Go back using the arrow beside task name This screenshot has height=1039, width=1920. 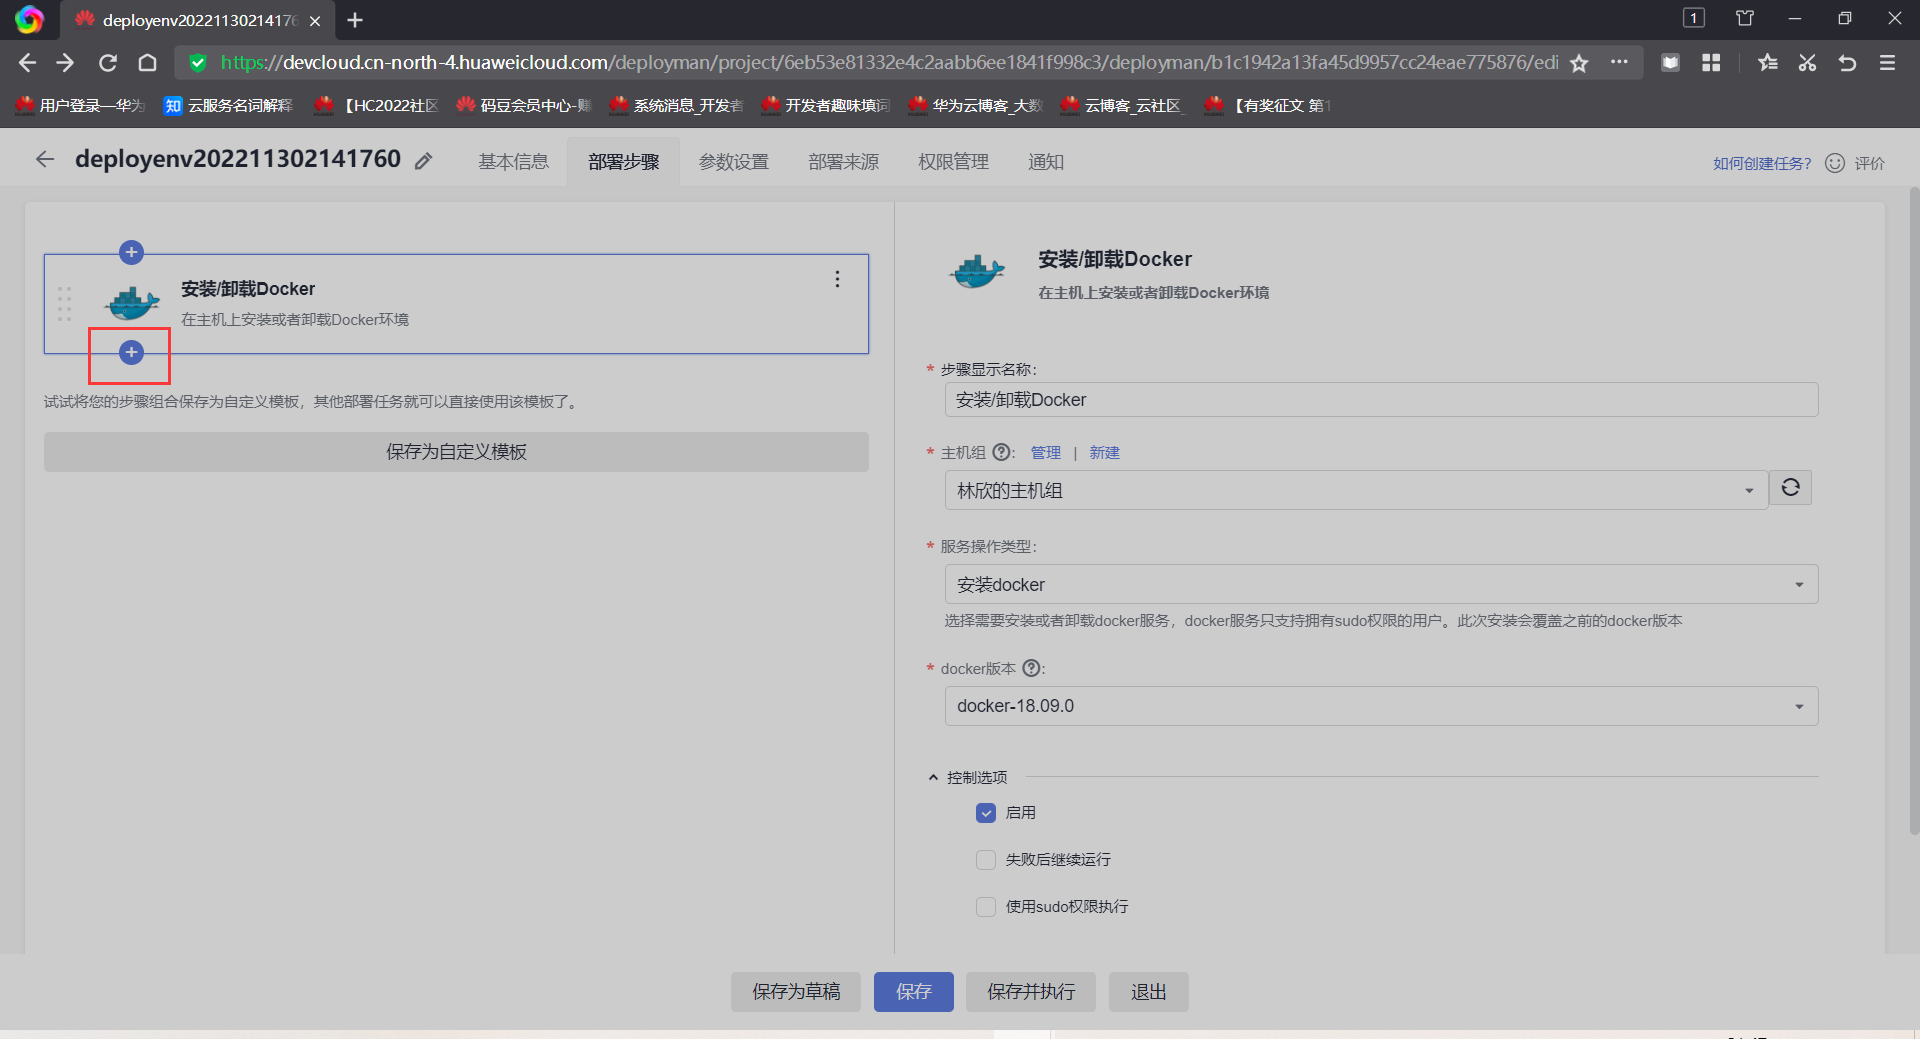pyautogui.click(x=45, y=159)
